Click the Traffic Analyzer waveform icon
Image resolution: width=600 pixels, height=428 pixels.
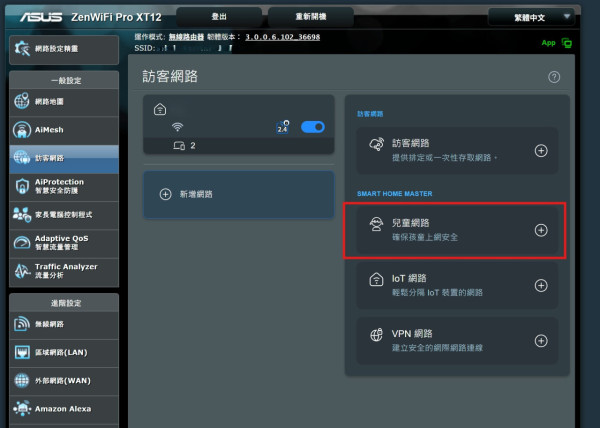[22, 271]
